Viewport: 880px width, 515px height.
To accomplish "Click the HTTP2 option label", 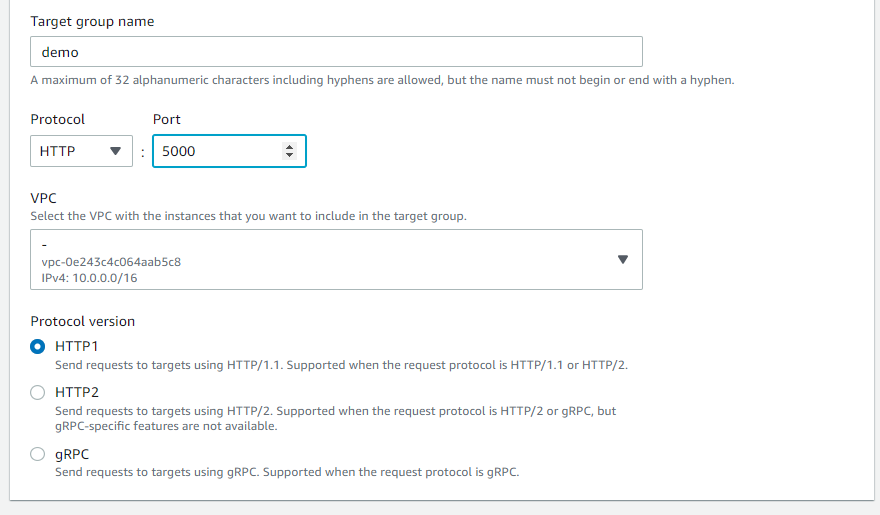I will [x=77, y=392].
